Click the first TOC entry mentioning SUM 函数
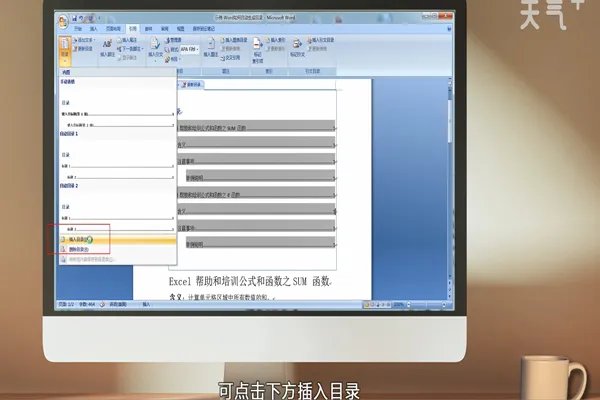The image size is (600, 400). (x=256, y=126)
